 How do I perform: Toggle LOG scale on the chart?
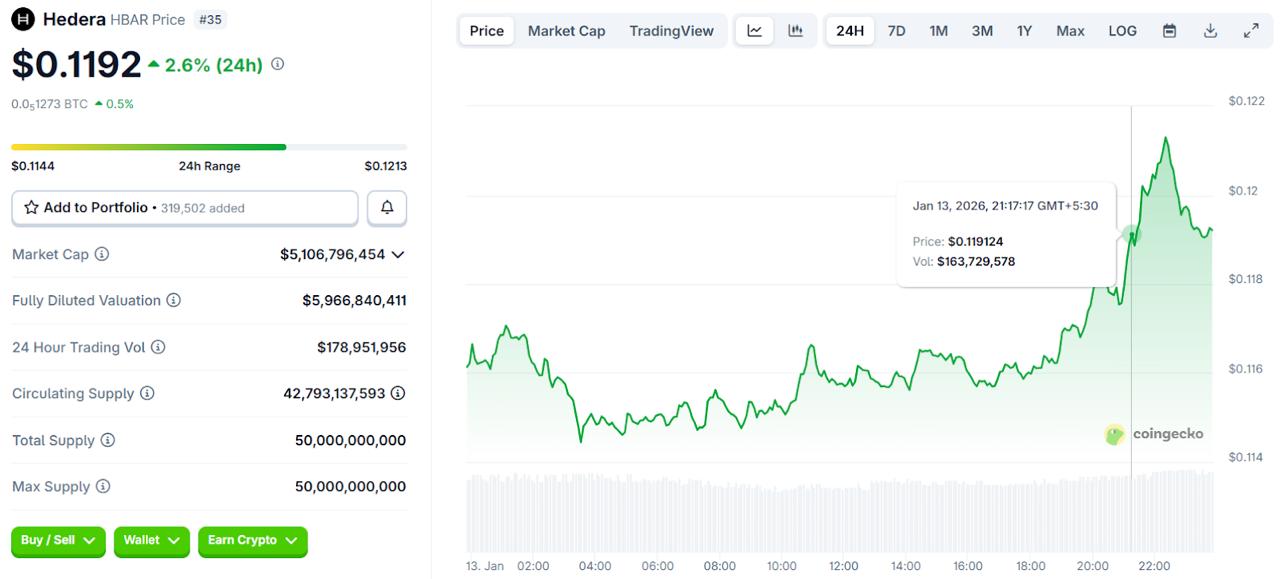pyautogui.click(x=1122, y=30)
